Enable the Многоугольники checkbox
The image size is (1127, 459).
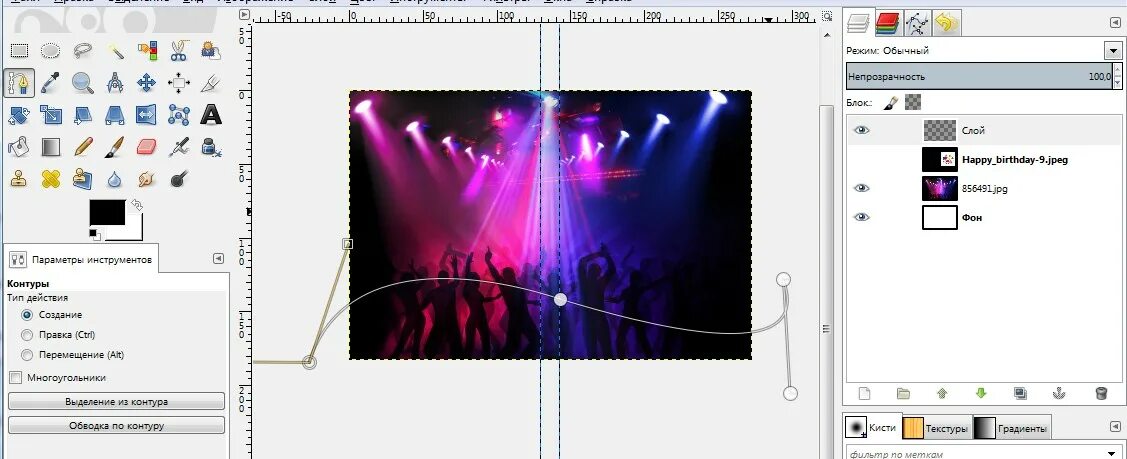(x=58, y=377)
